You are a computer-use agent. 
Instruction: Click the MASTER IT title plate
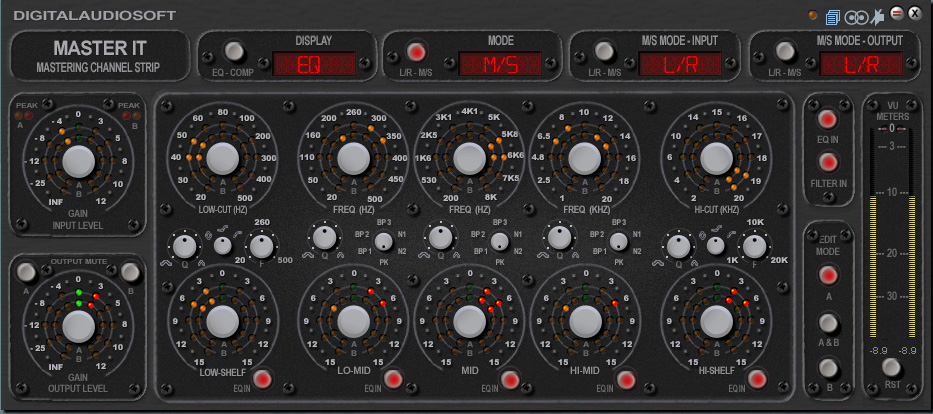[x=99, y=56]
